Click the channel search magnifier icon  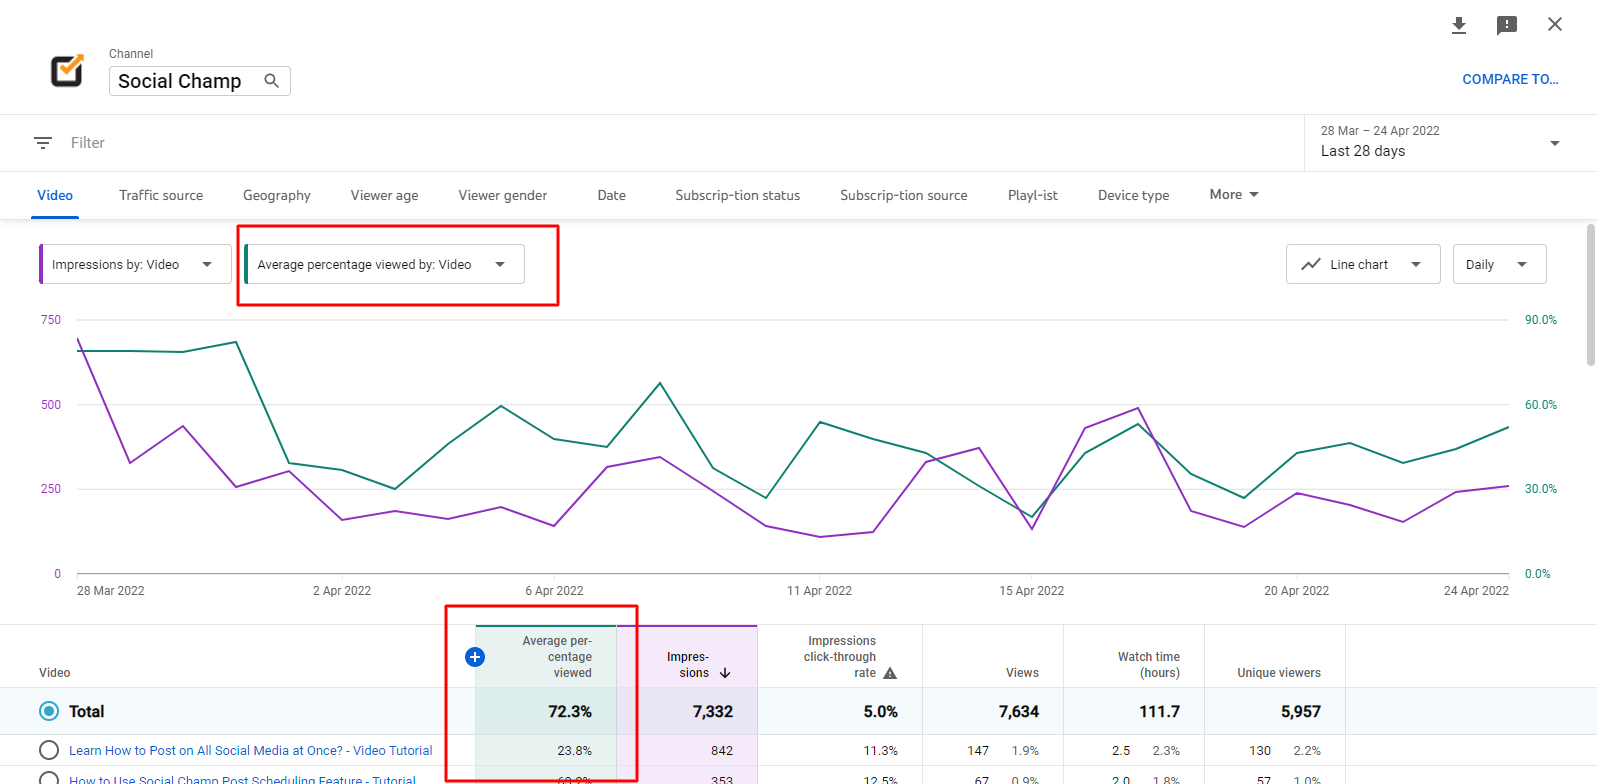tap(271, 81)
